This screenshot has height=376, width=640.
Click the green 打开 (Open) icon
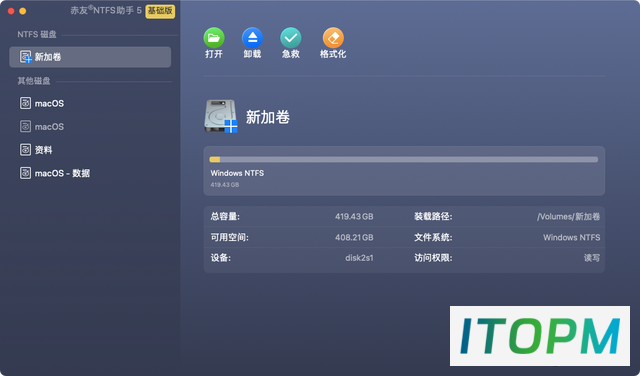(214, 38)
